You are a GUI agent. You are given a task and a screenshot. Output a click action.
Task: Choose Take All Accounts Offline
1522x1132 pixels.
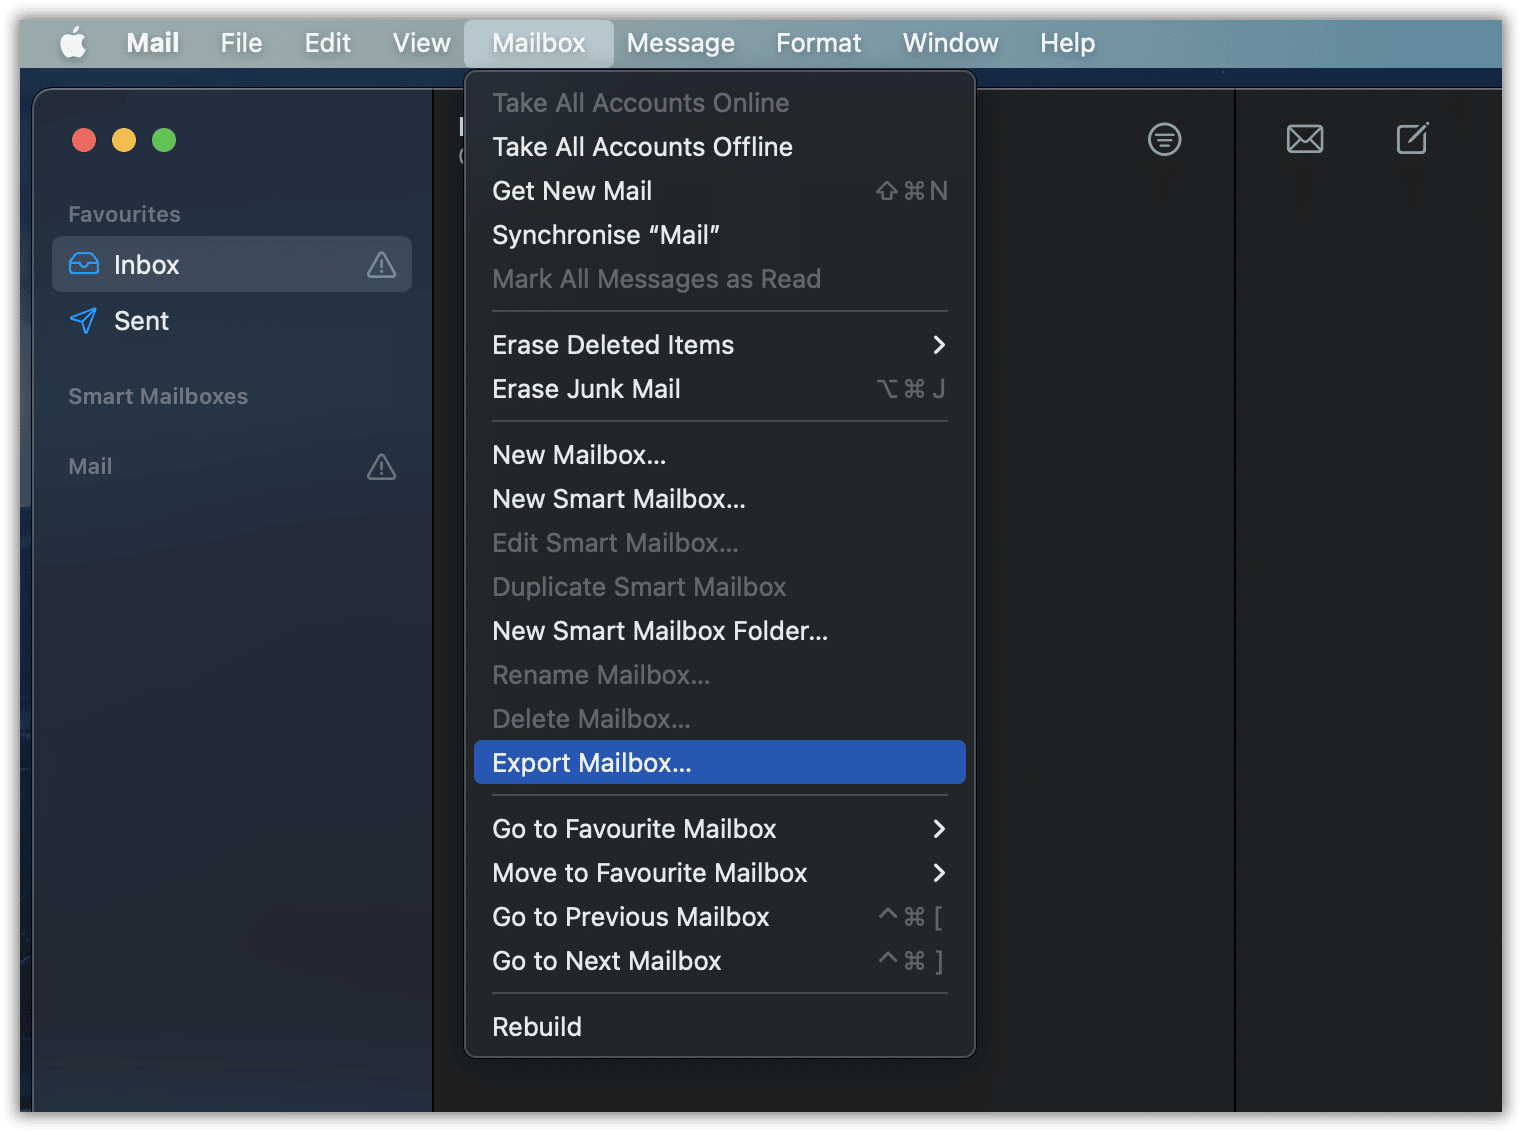pos(642,147)
